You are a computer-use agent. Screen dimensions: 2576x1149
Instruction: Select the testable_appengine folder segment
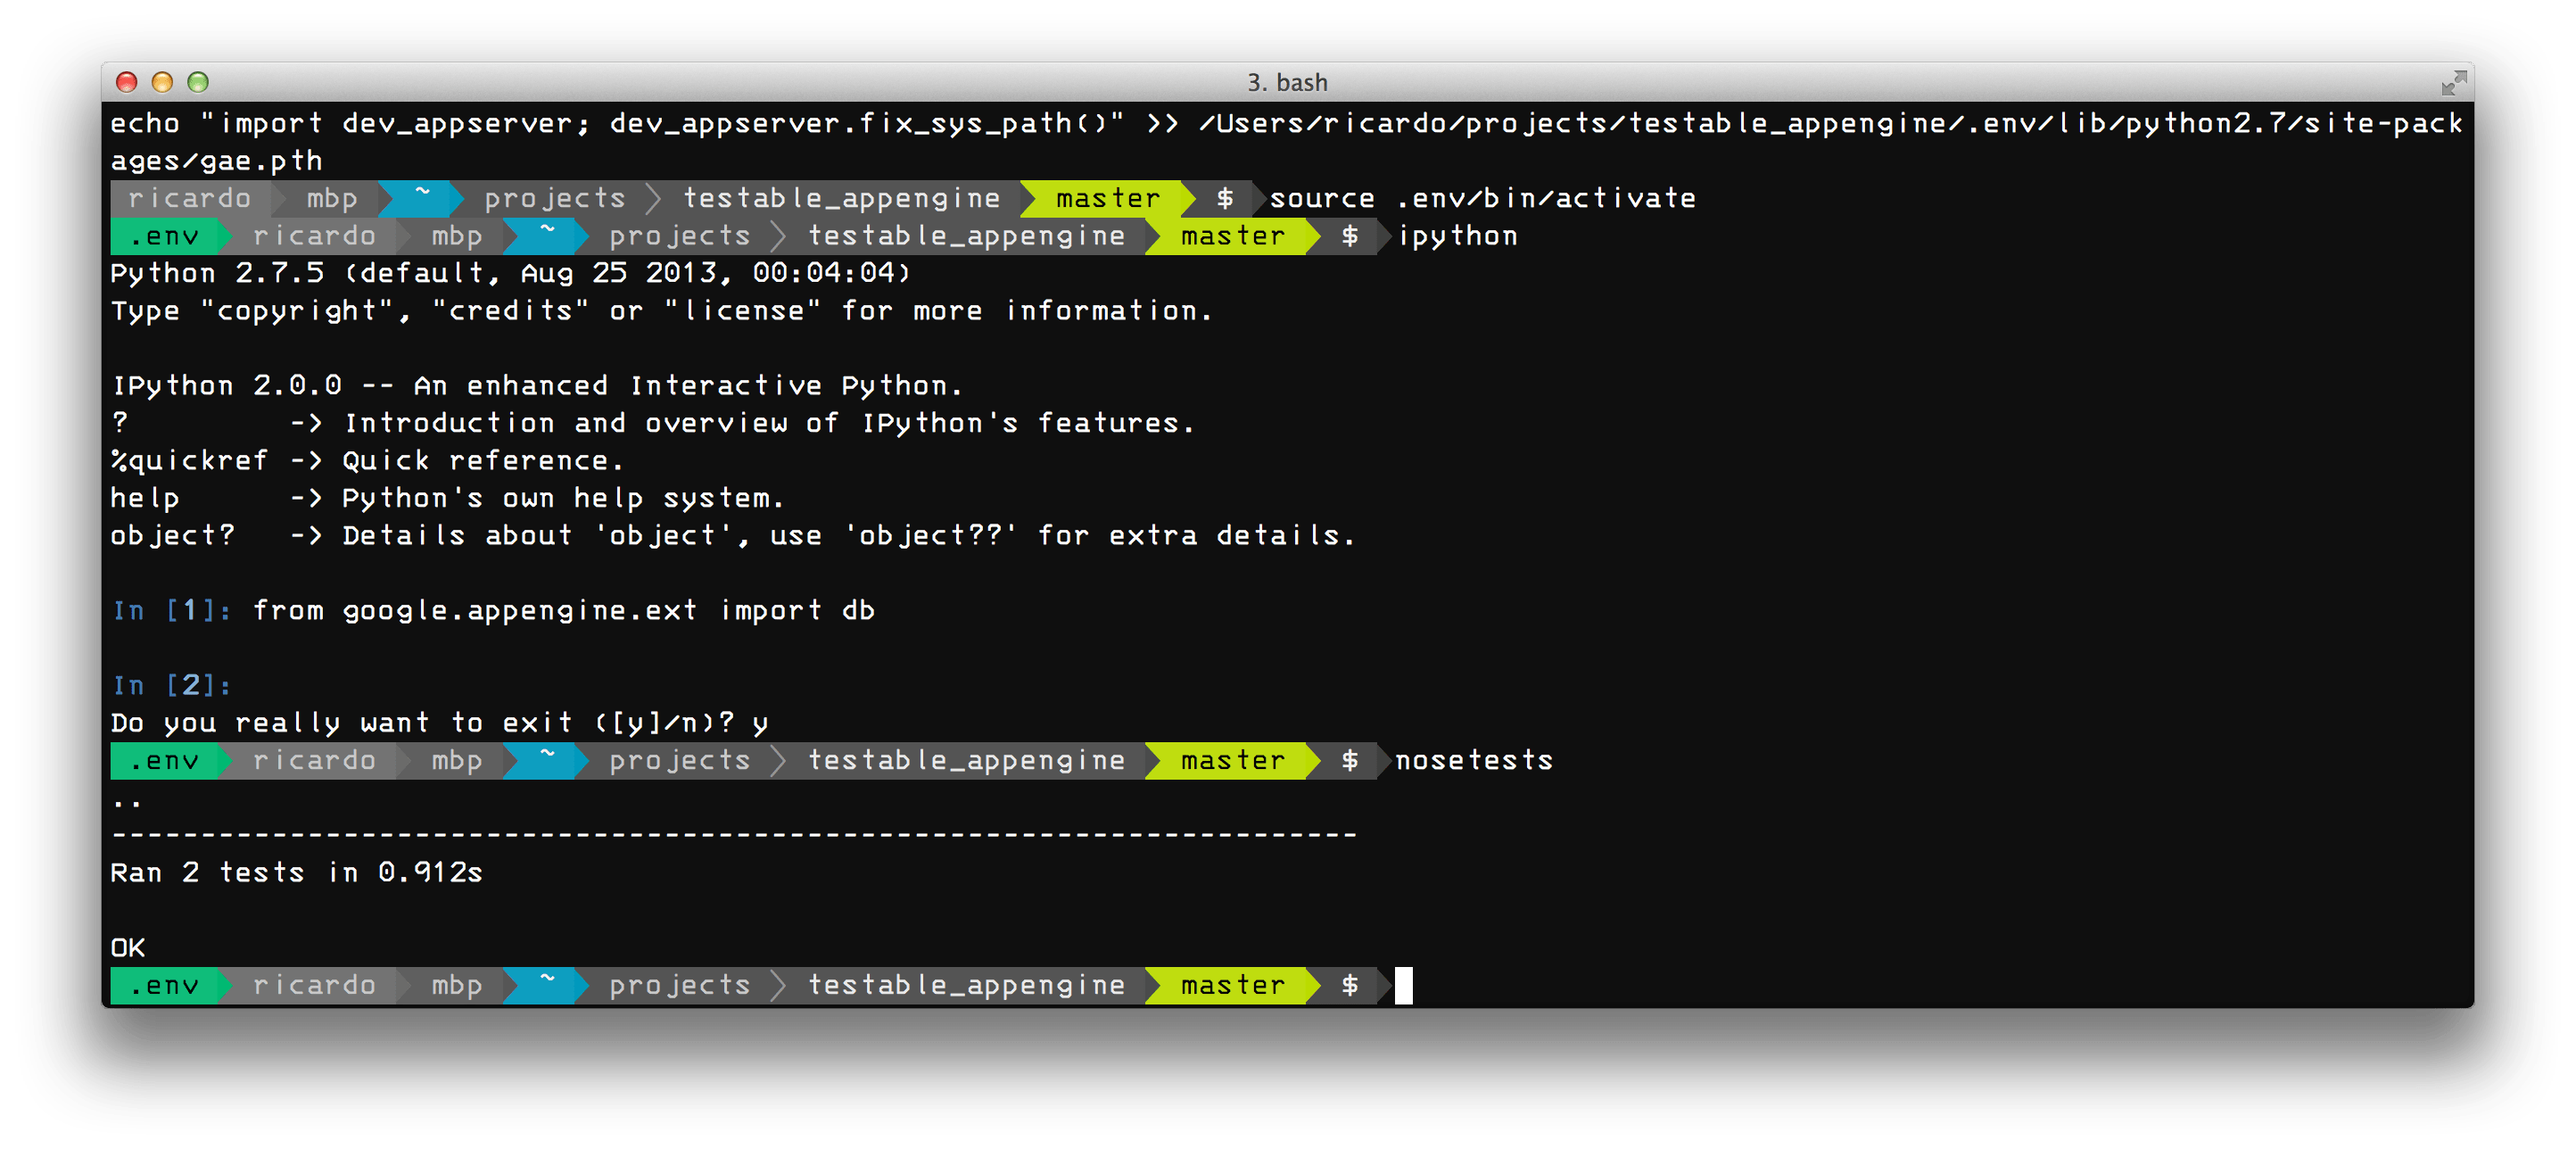pos(967,985)
